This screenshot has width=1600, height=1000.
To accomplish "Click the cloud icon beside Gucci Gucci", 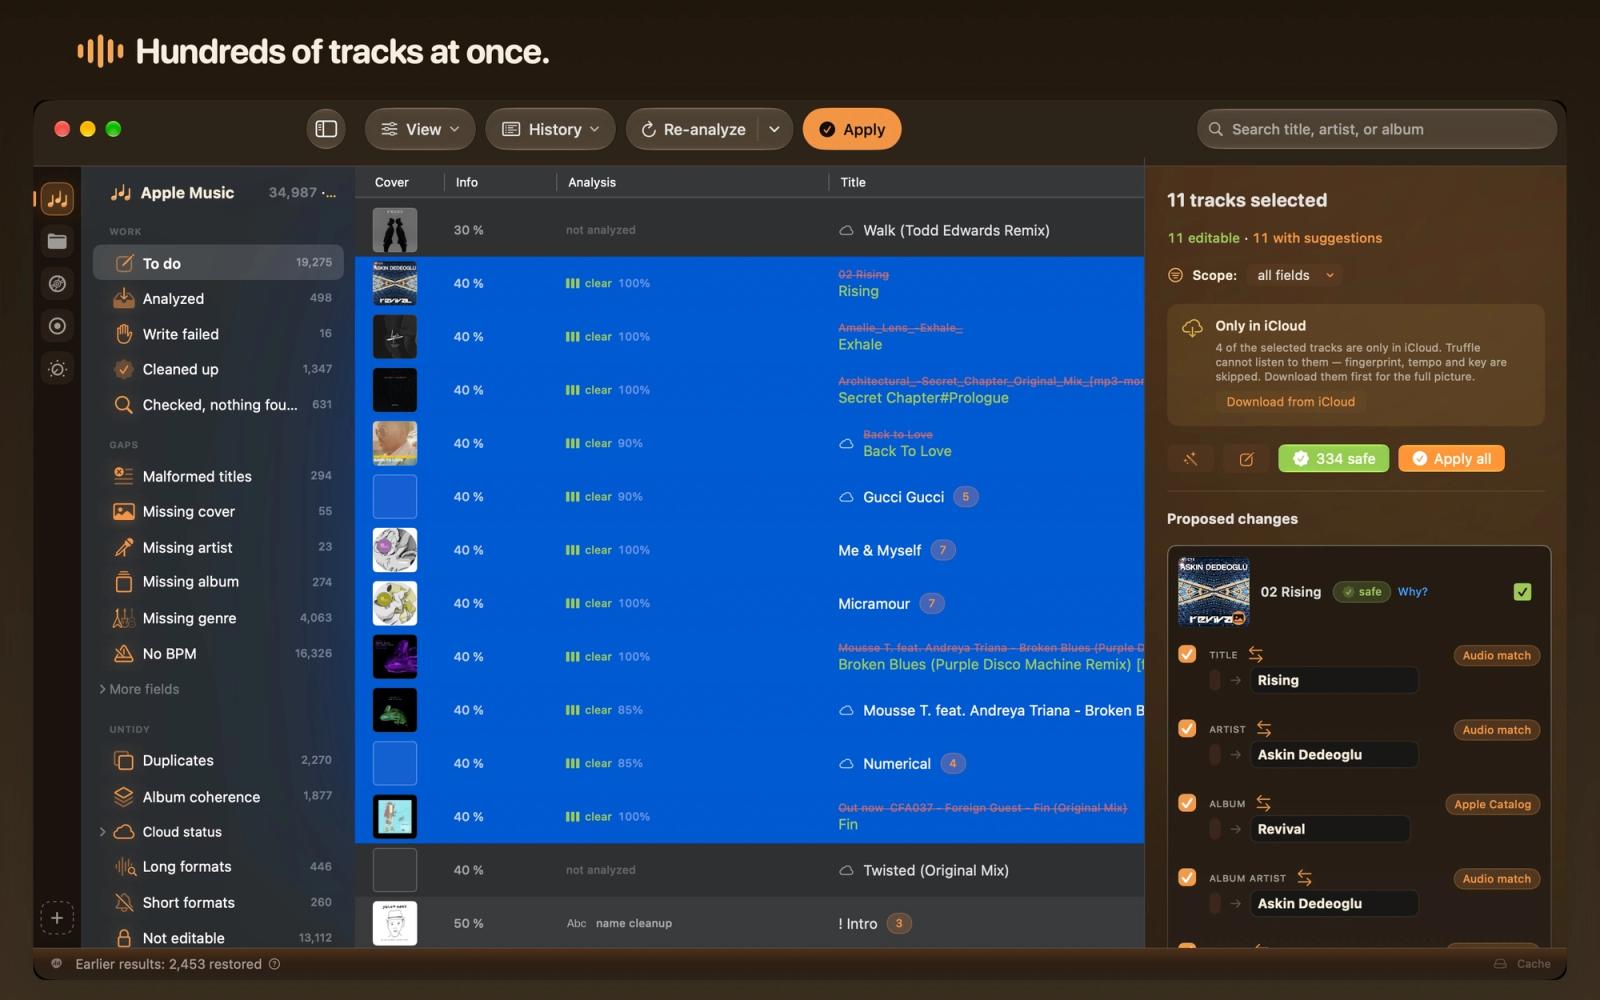I will point(846,497).
